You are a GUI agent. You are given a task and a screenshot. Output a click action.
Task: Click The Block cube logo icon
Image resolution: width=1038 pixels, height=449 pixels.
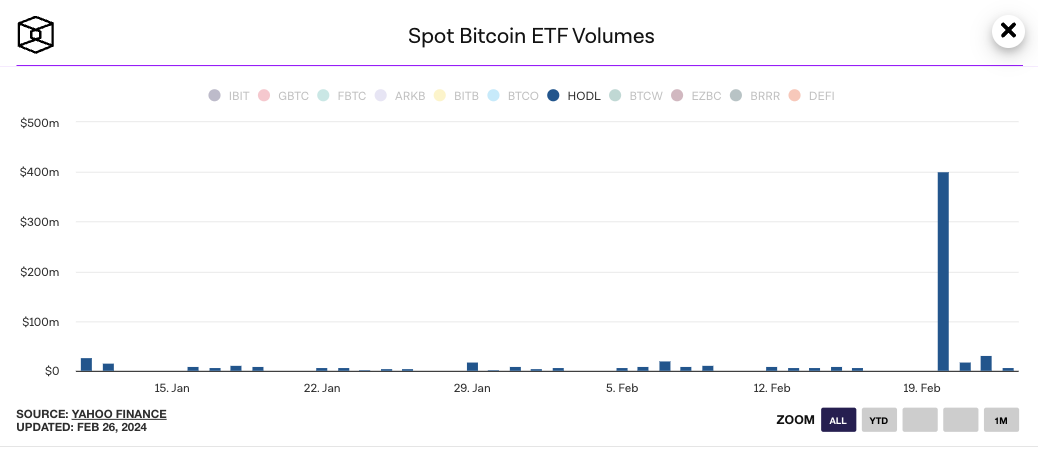coord(36,35)
